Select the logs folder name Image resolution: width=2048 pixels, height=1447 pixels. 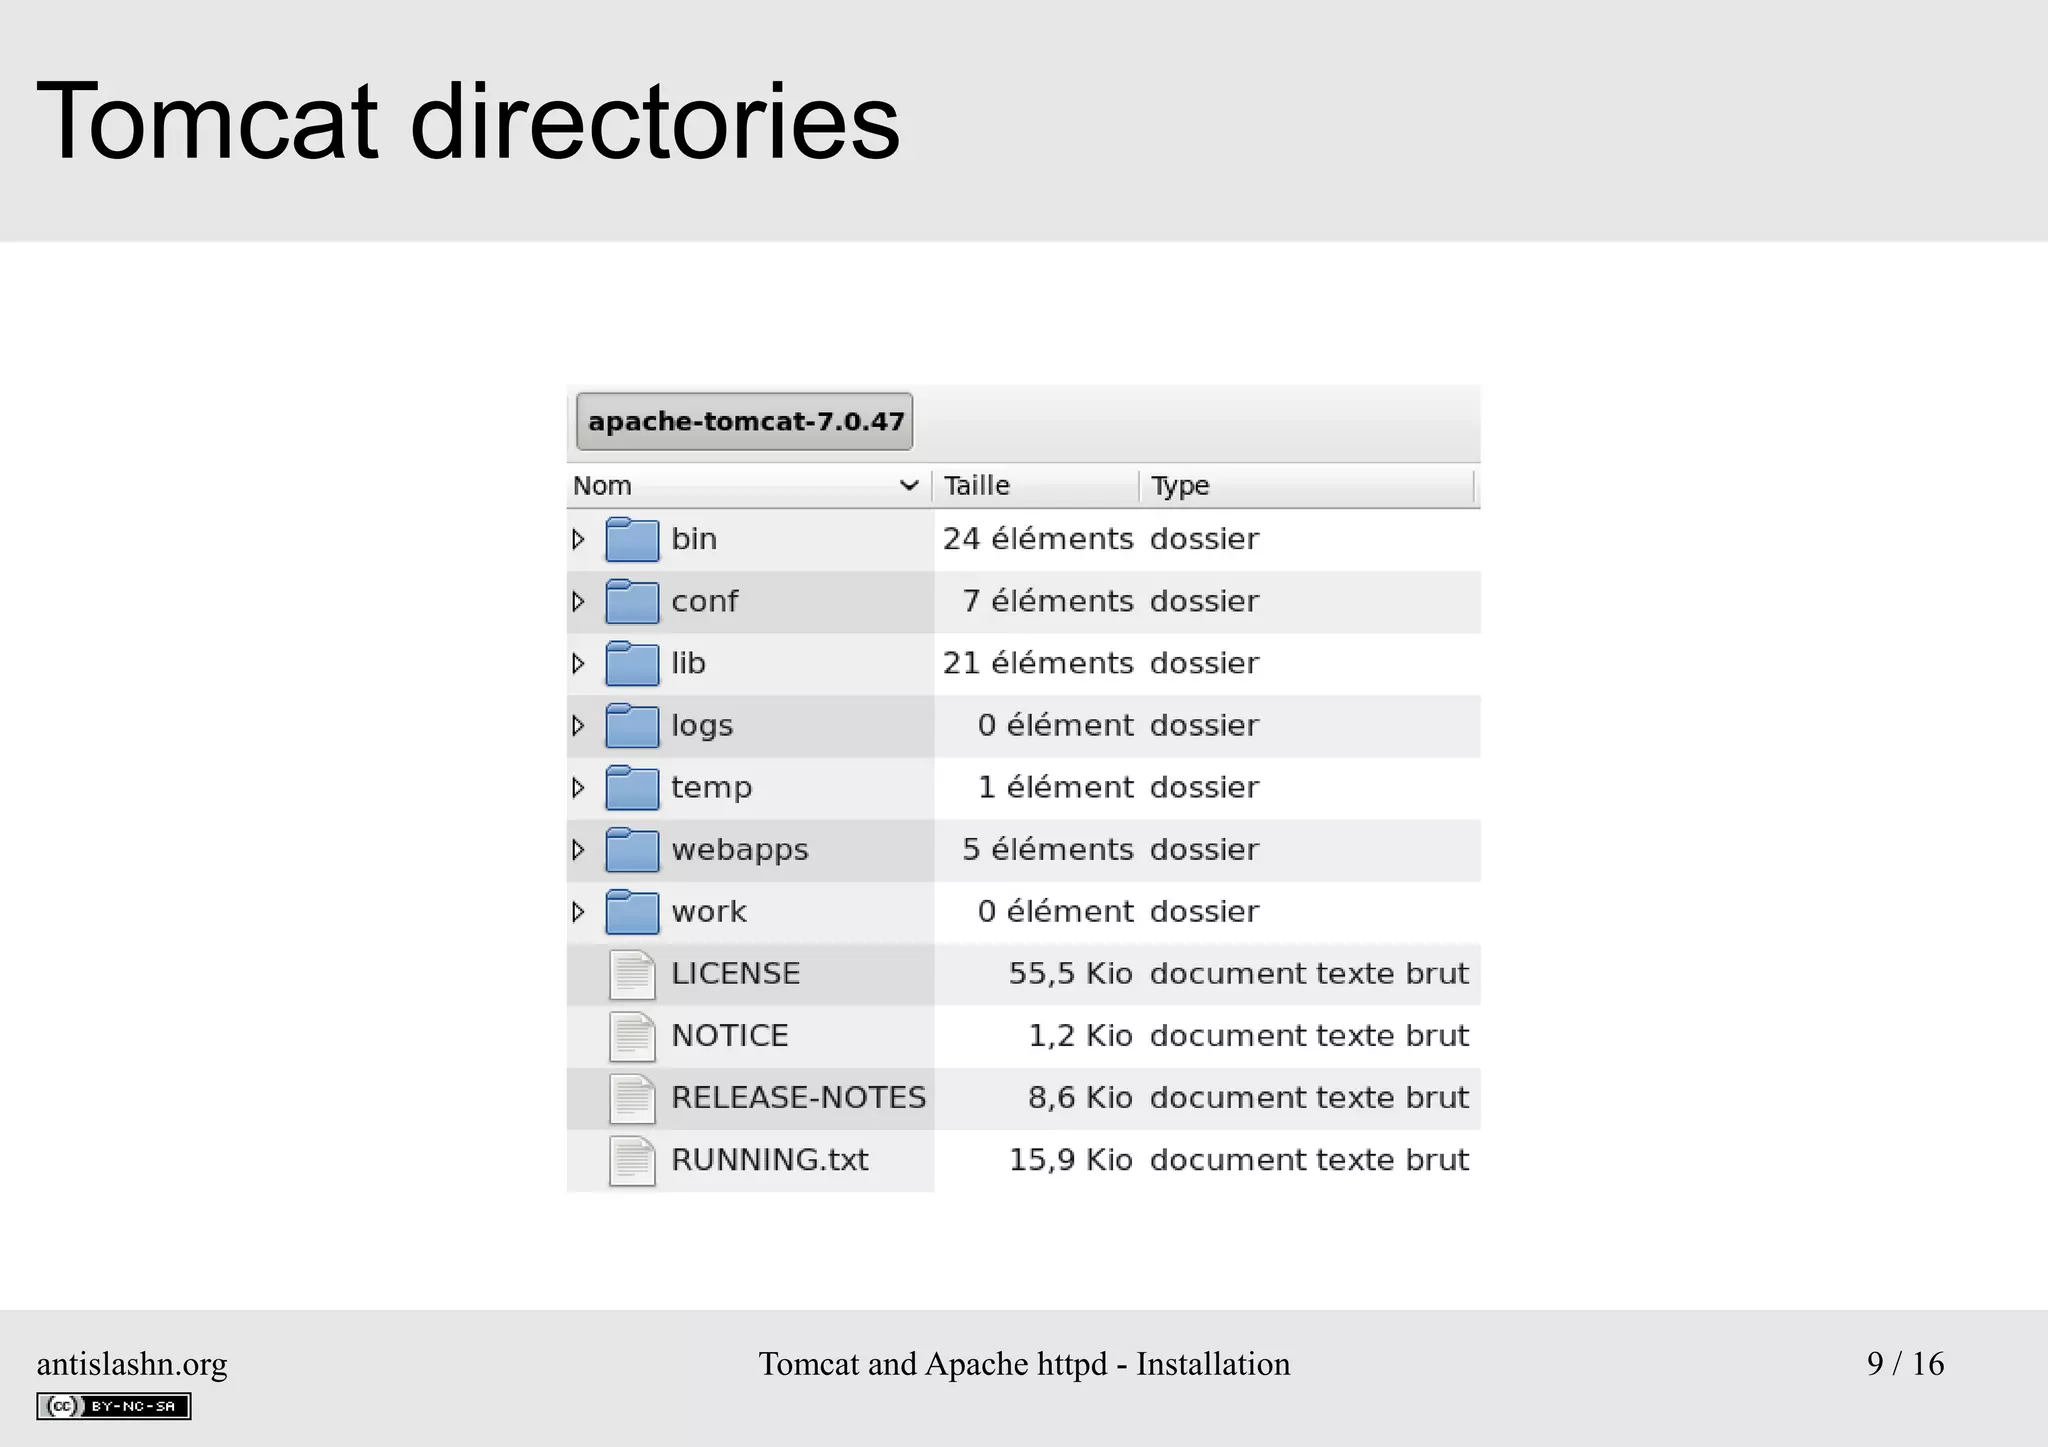coord(702,726)
